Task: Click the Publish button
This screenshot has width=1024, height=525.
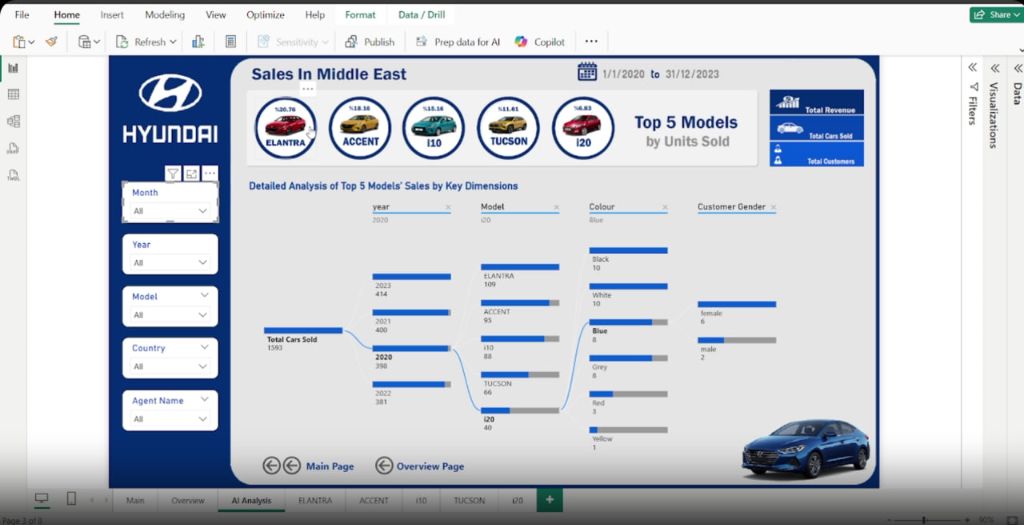Action: click(x=370, y=42)
